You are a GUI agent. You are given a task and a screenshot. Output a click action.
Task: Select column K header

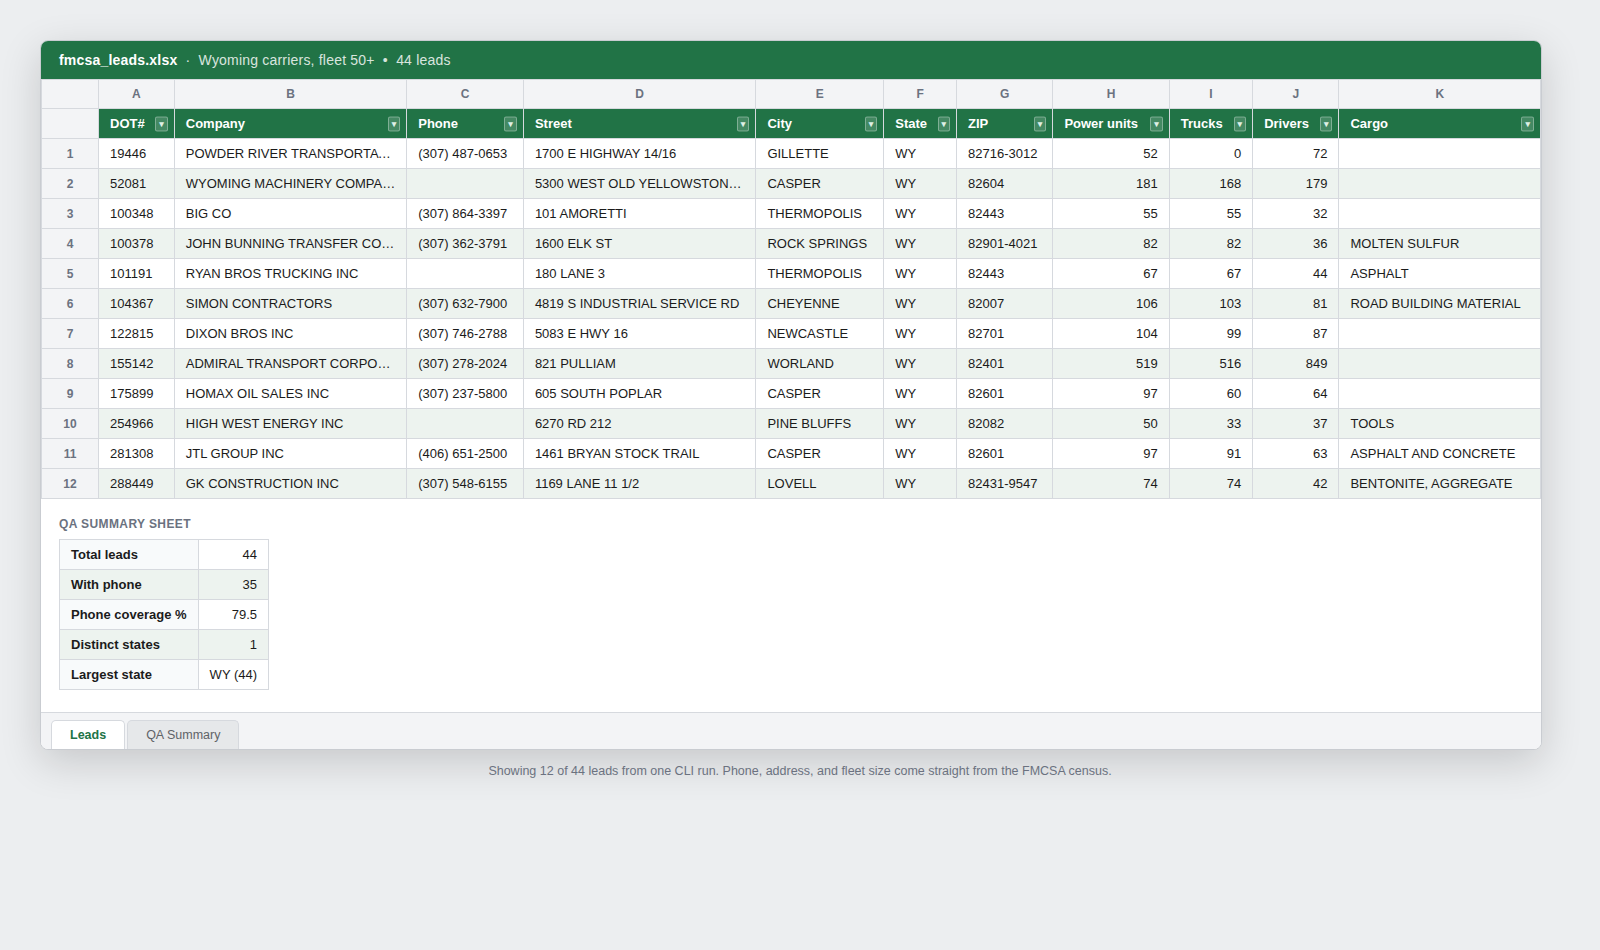pyautogui.click(x=1440, y=94)
